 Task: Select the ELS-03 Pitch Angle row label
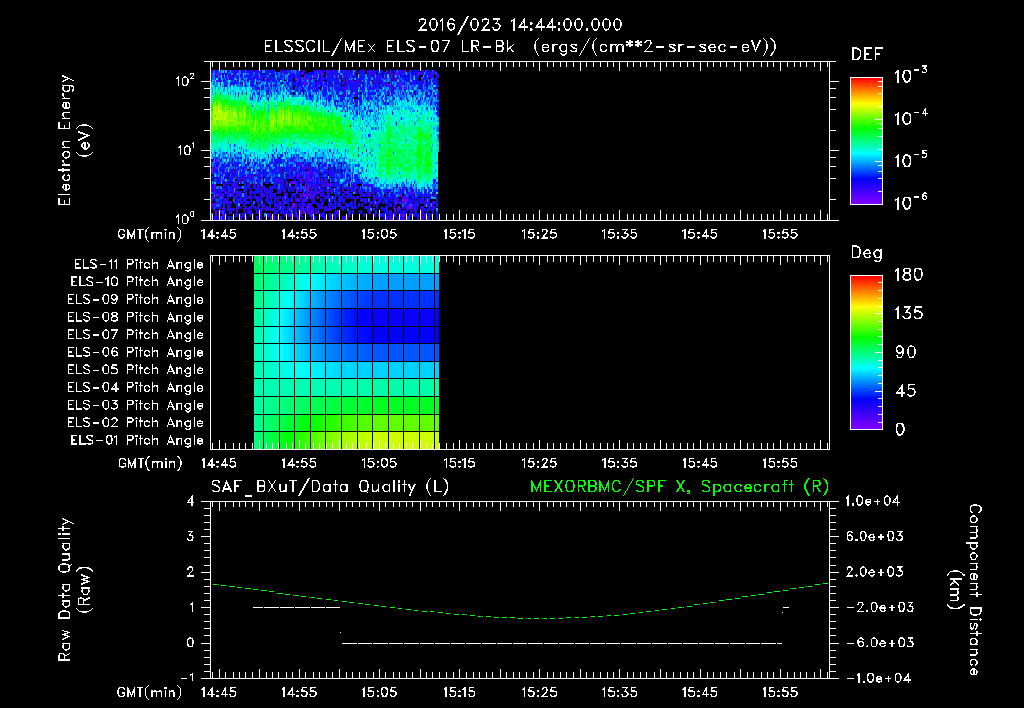136,405
